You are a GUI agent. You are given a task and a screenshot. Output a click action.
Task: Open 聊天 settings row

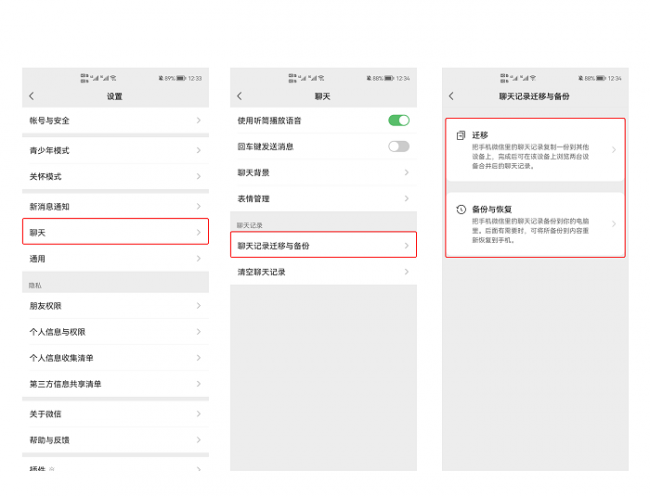coord(115,232)
